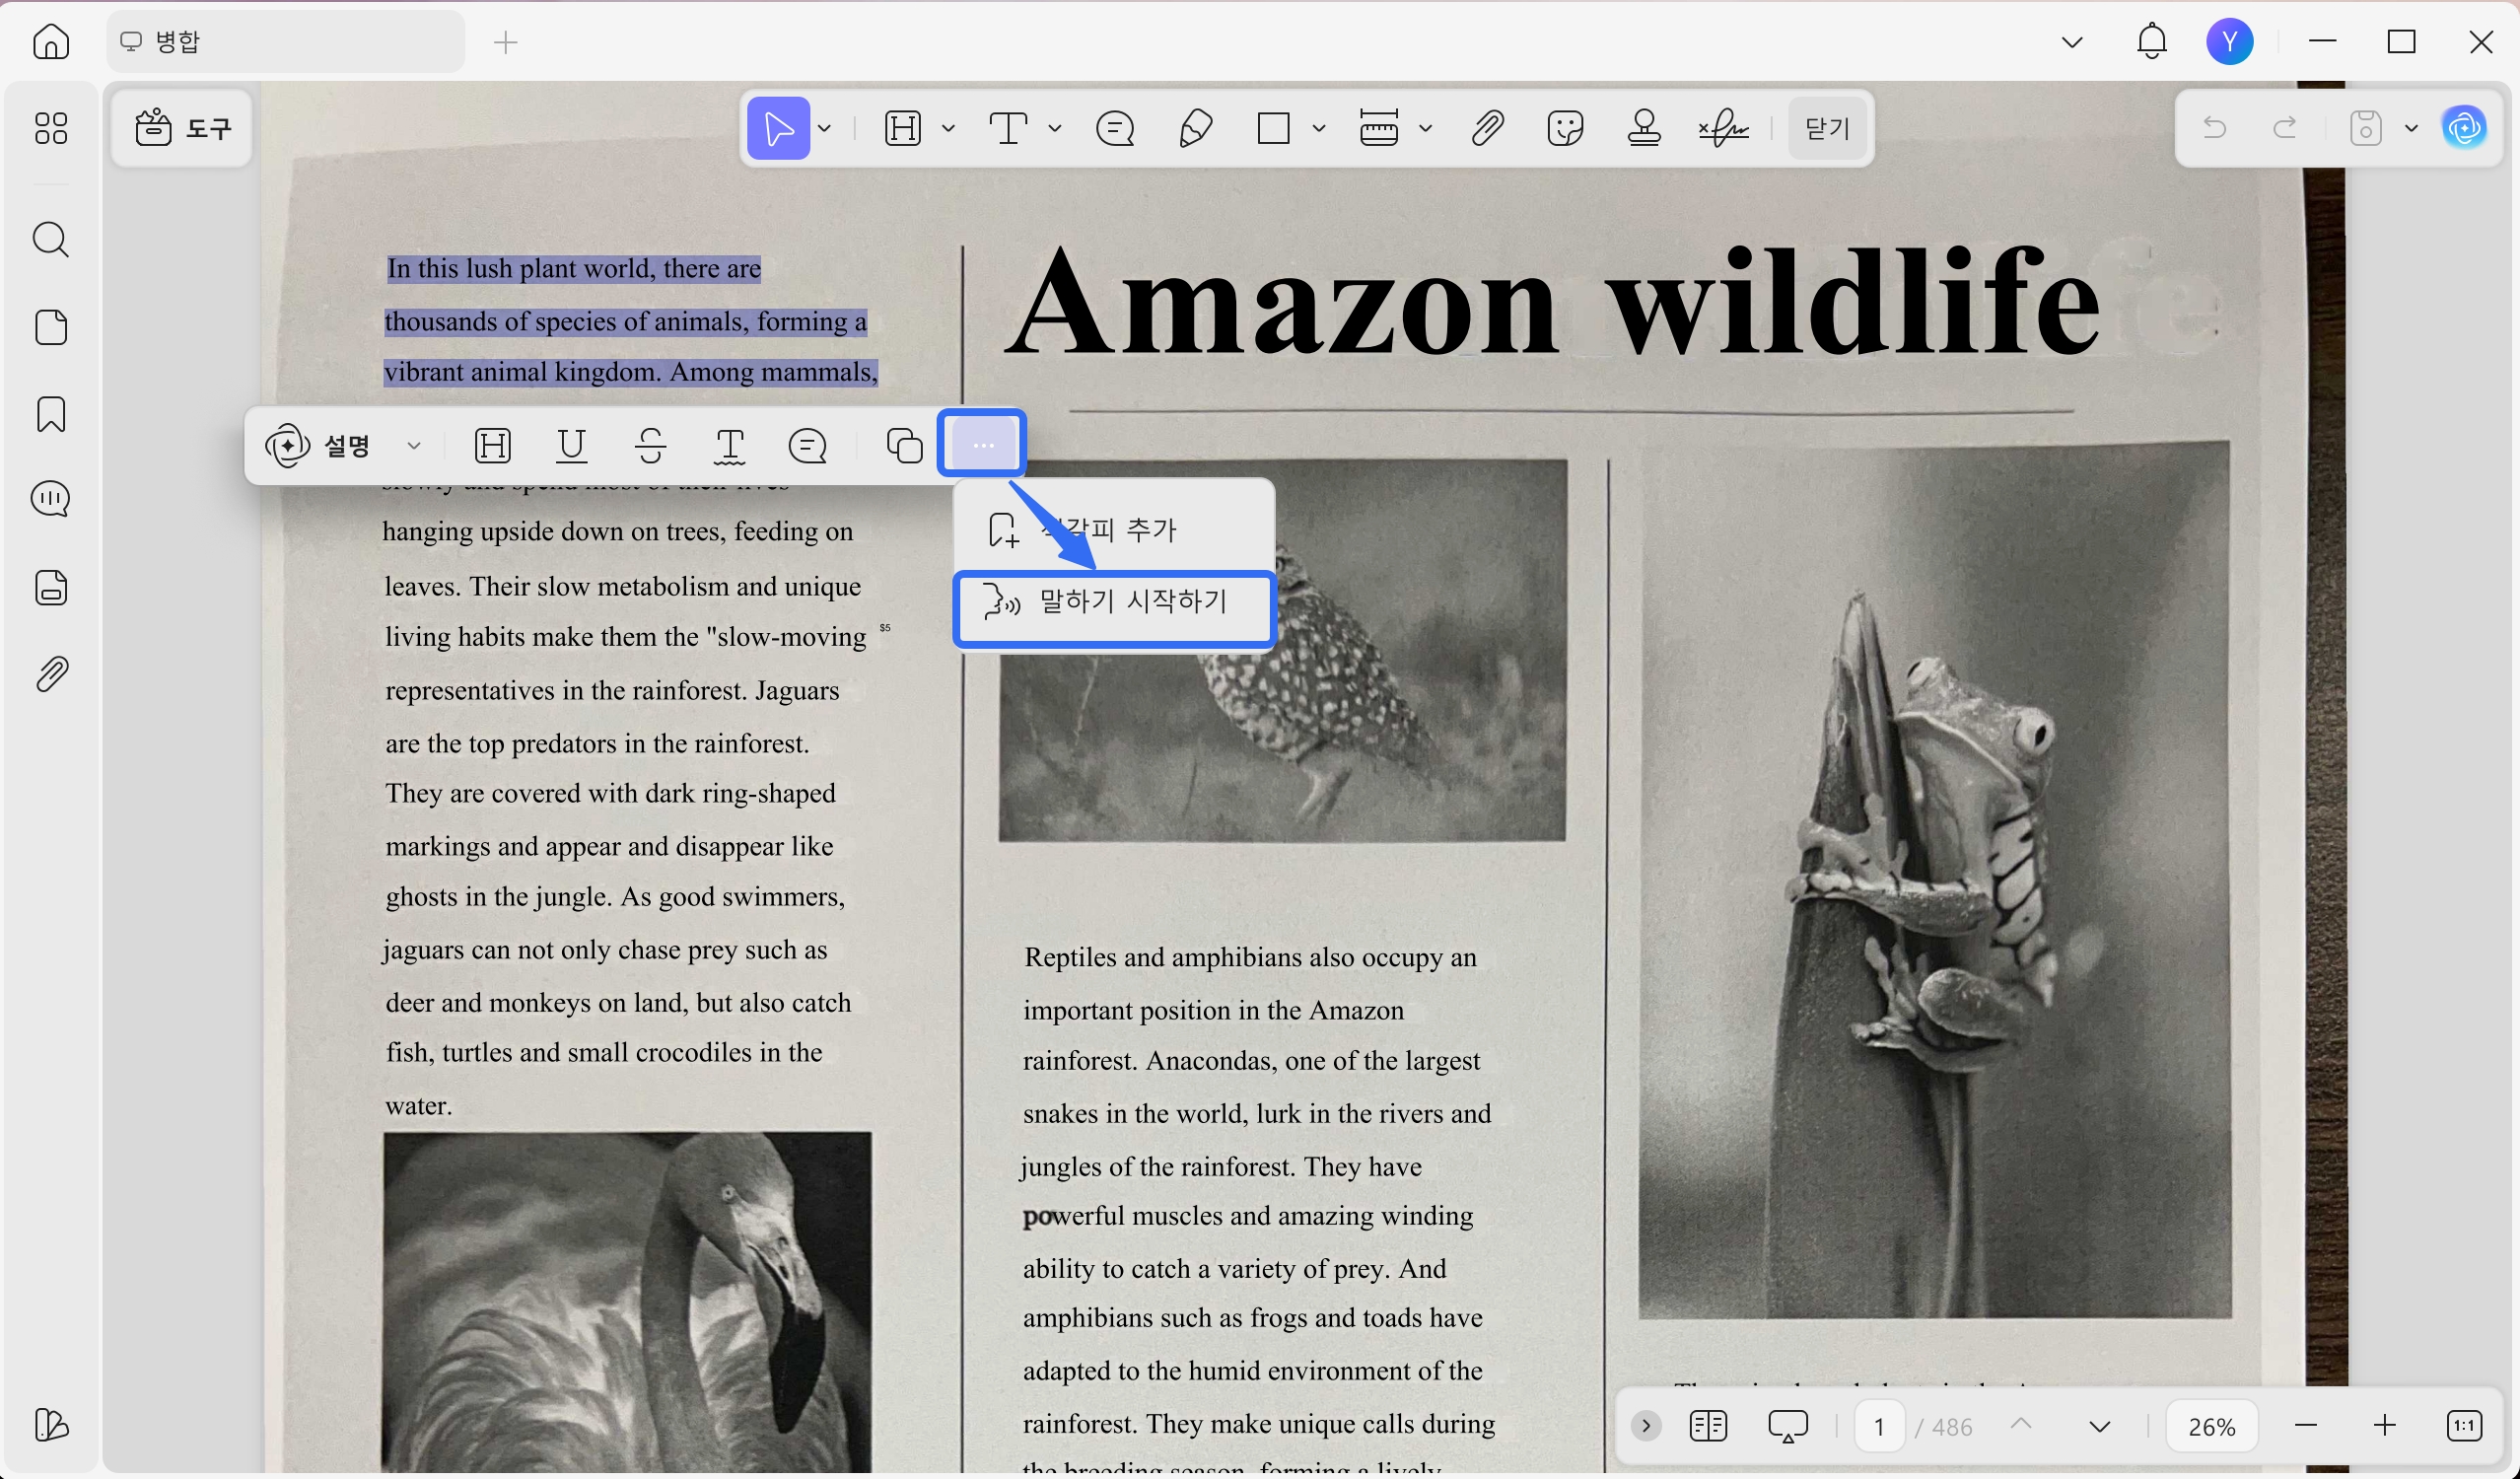Toggle the two-page reading view

click(x=1708, y=1425)
